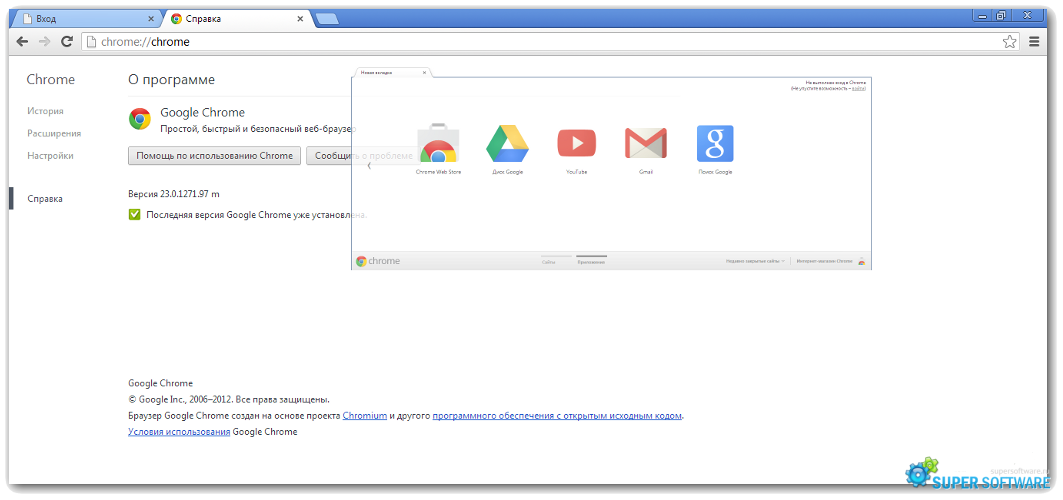Click the page icon in the address bar

92,41
